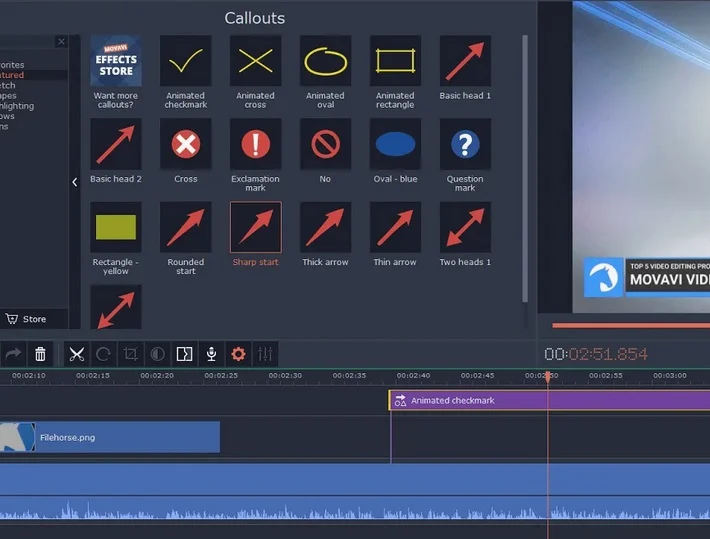Open the Movavi Effects Store thumbnail
710x539 pixels.
(115, 61)
